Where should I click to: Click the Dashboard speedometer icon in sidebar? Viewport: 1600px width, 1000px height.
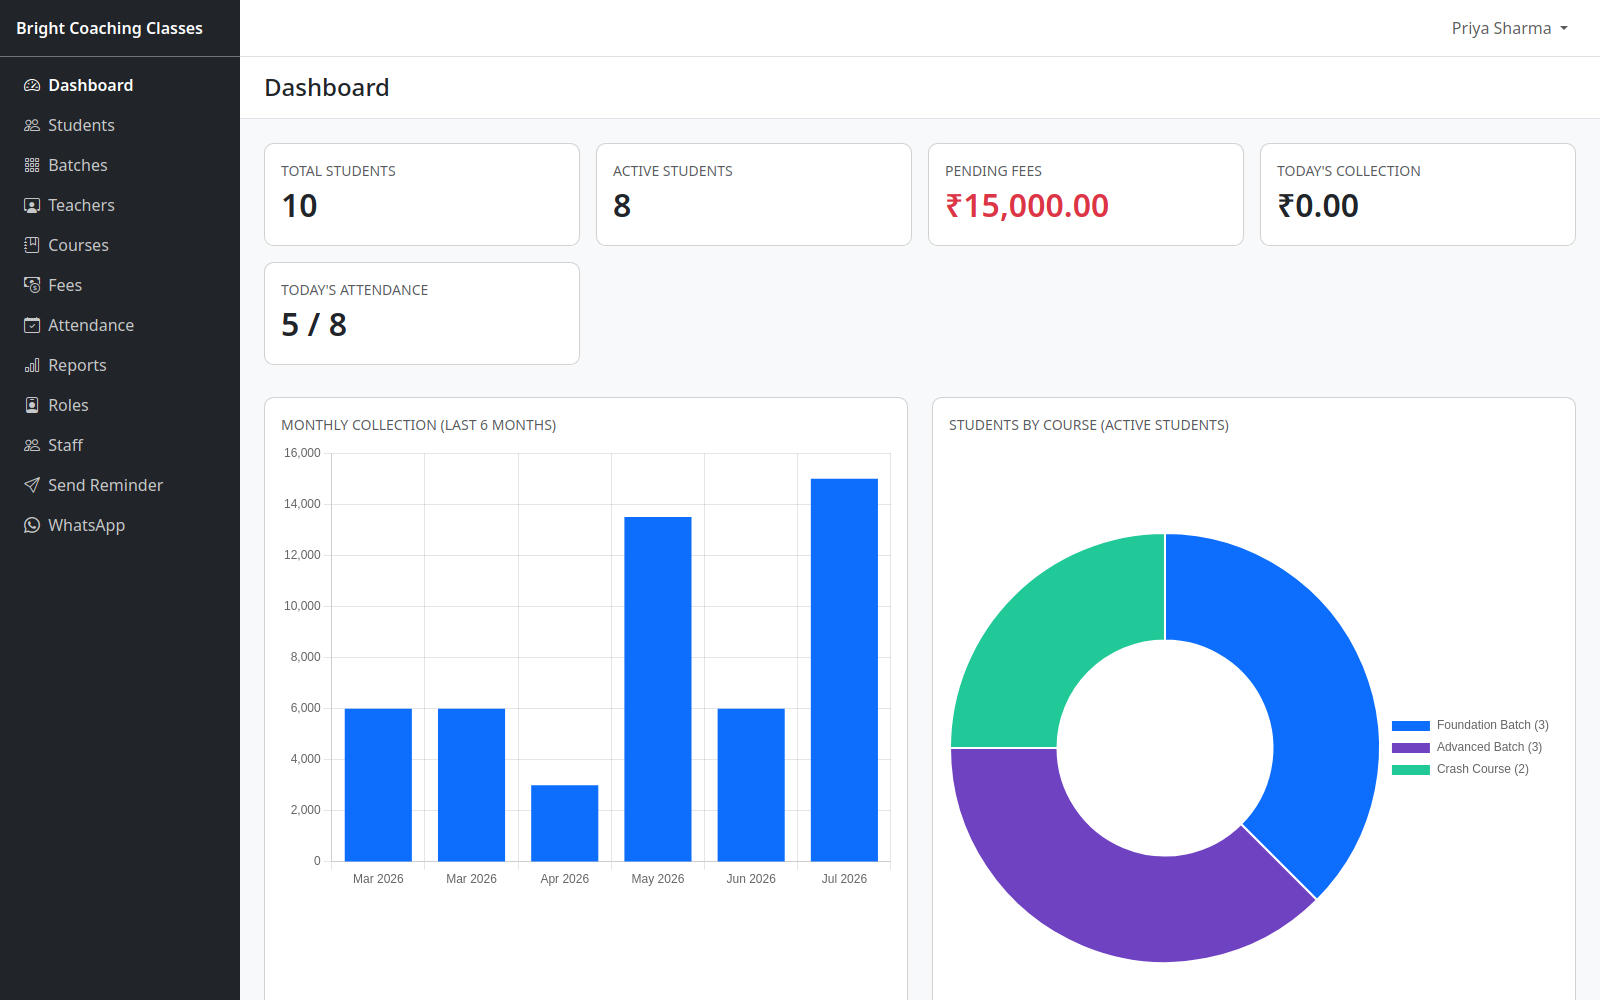pyautogui.click(x=32, y=85)
